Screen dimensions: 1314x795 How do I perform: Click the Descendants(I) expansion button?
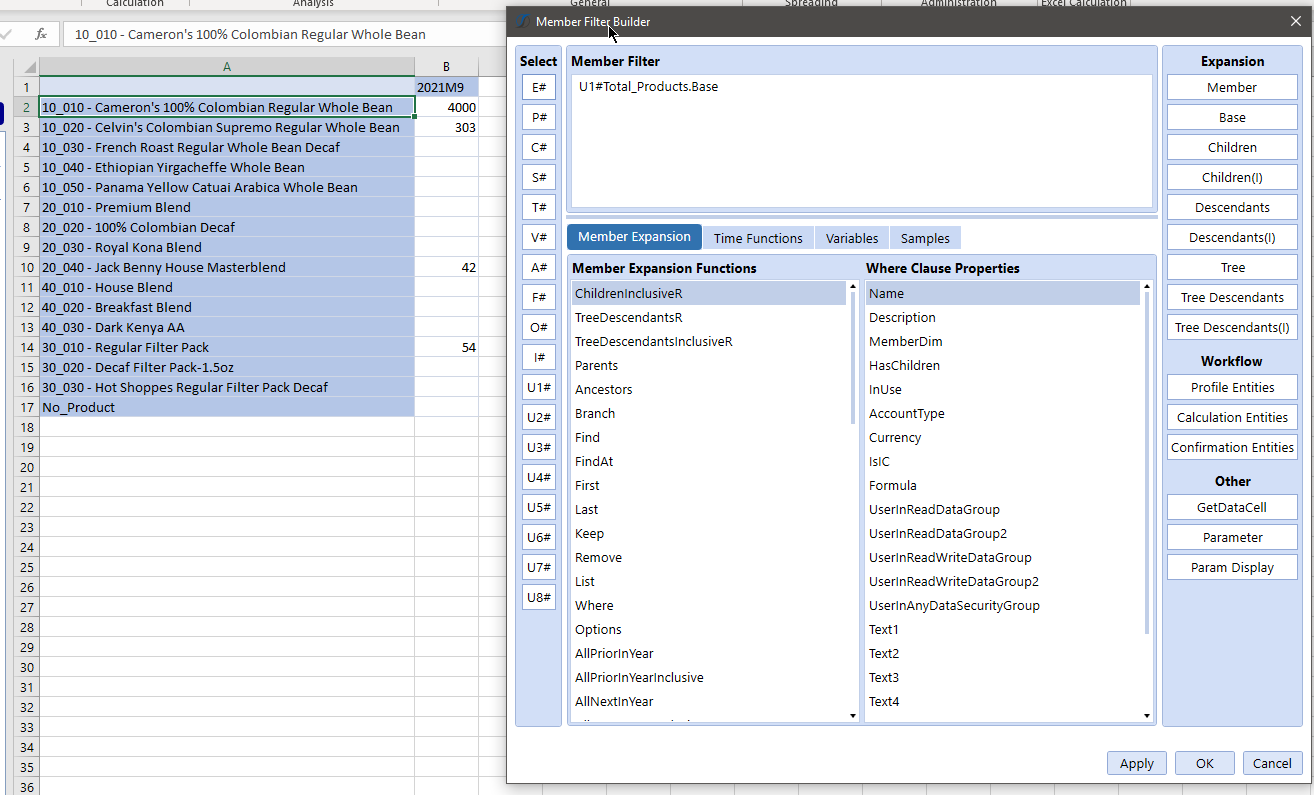pos(1232,237)
